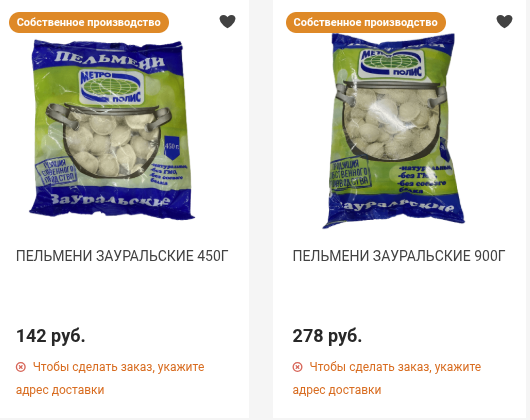Click the blue 450 г tag on the left package
530x420 pixels.
point(172,147)
